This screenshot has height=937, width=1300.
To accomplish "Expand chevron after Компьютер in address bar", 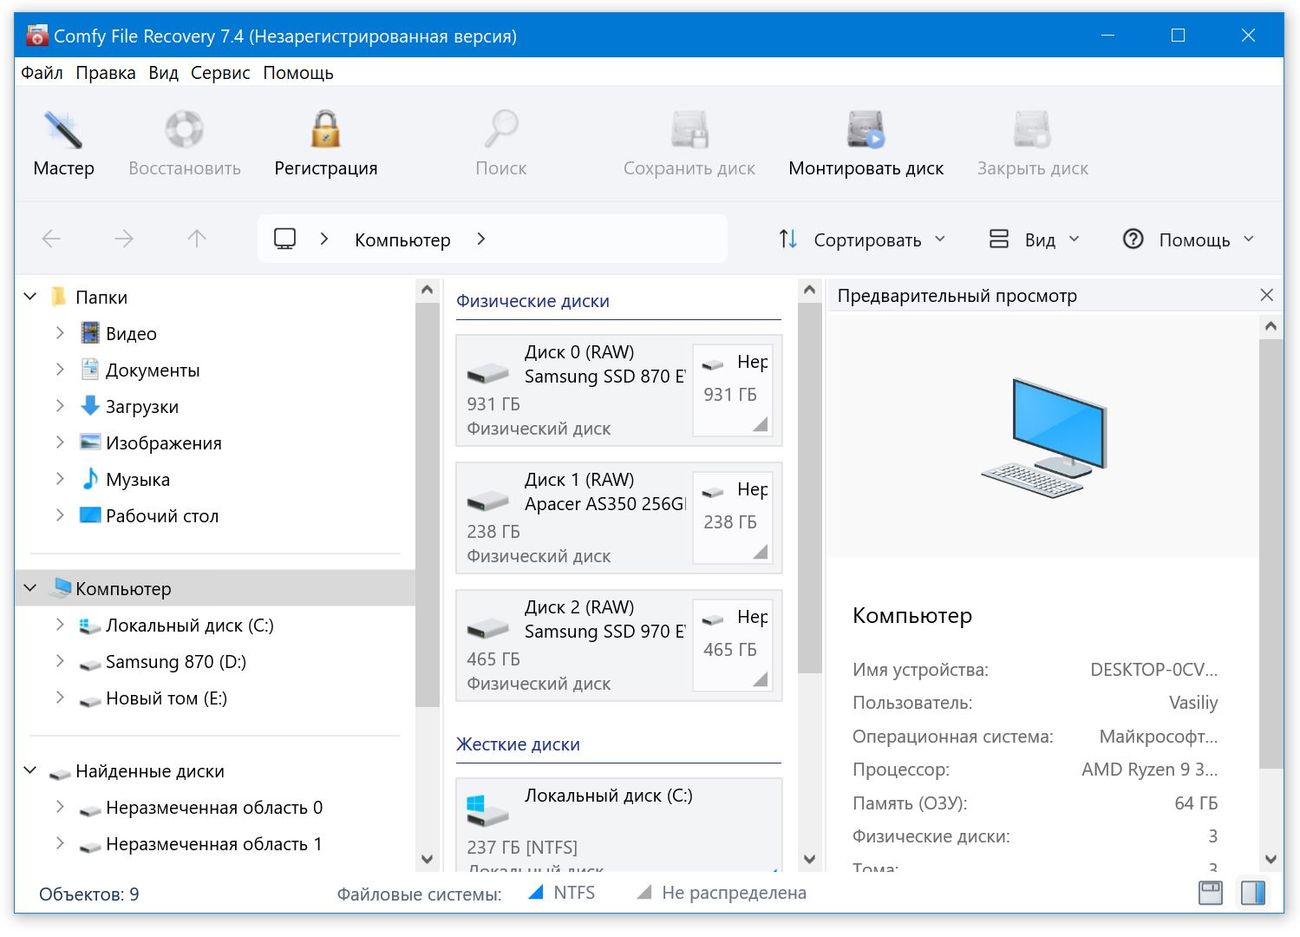I will tap(481, 239).
